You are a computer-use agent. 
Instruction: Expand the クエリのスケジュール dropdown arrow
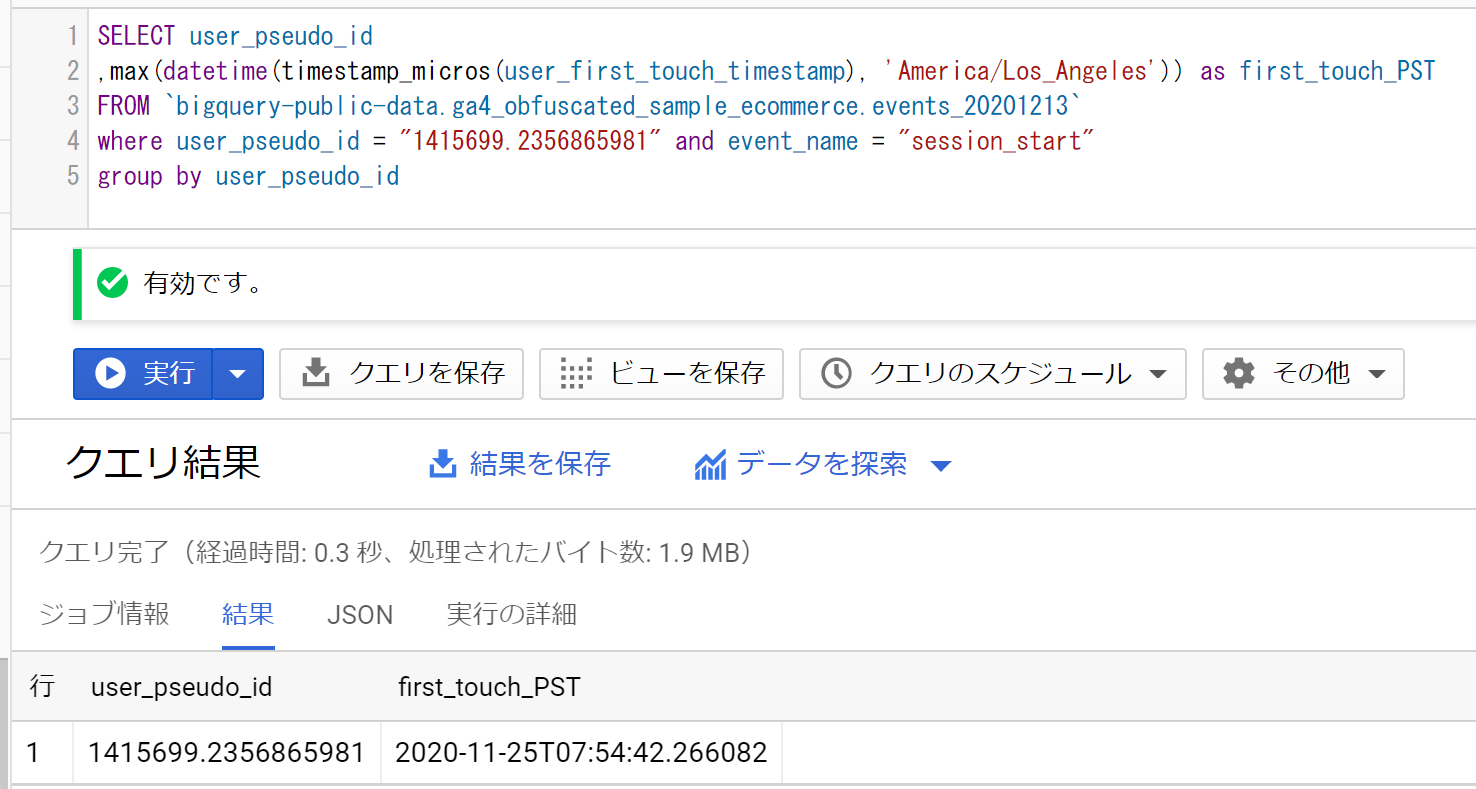click(1158, 374)
